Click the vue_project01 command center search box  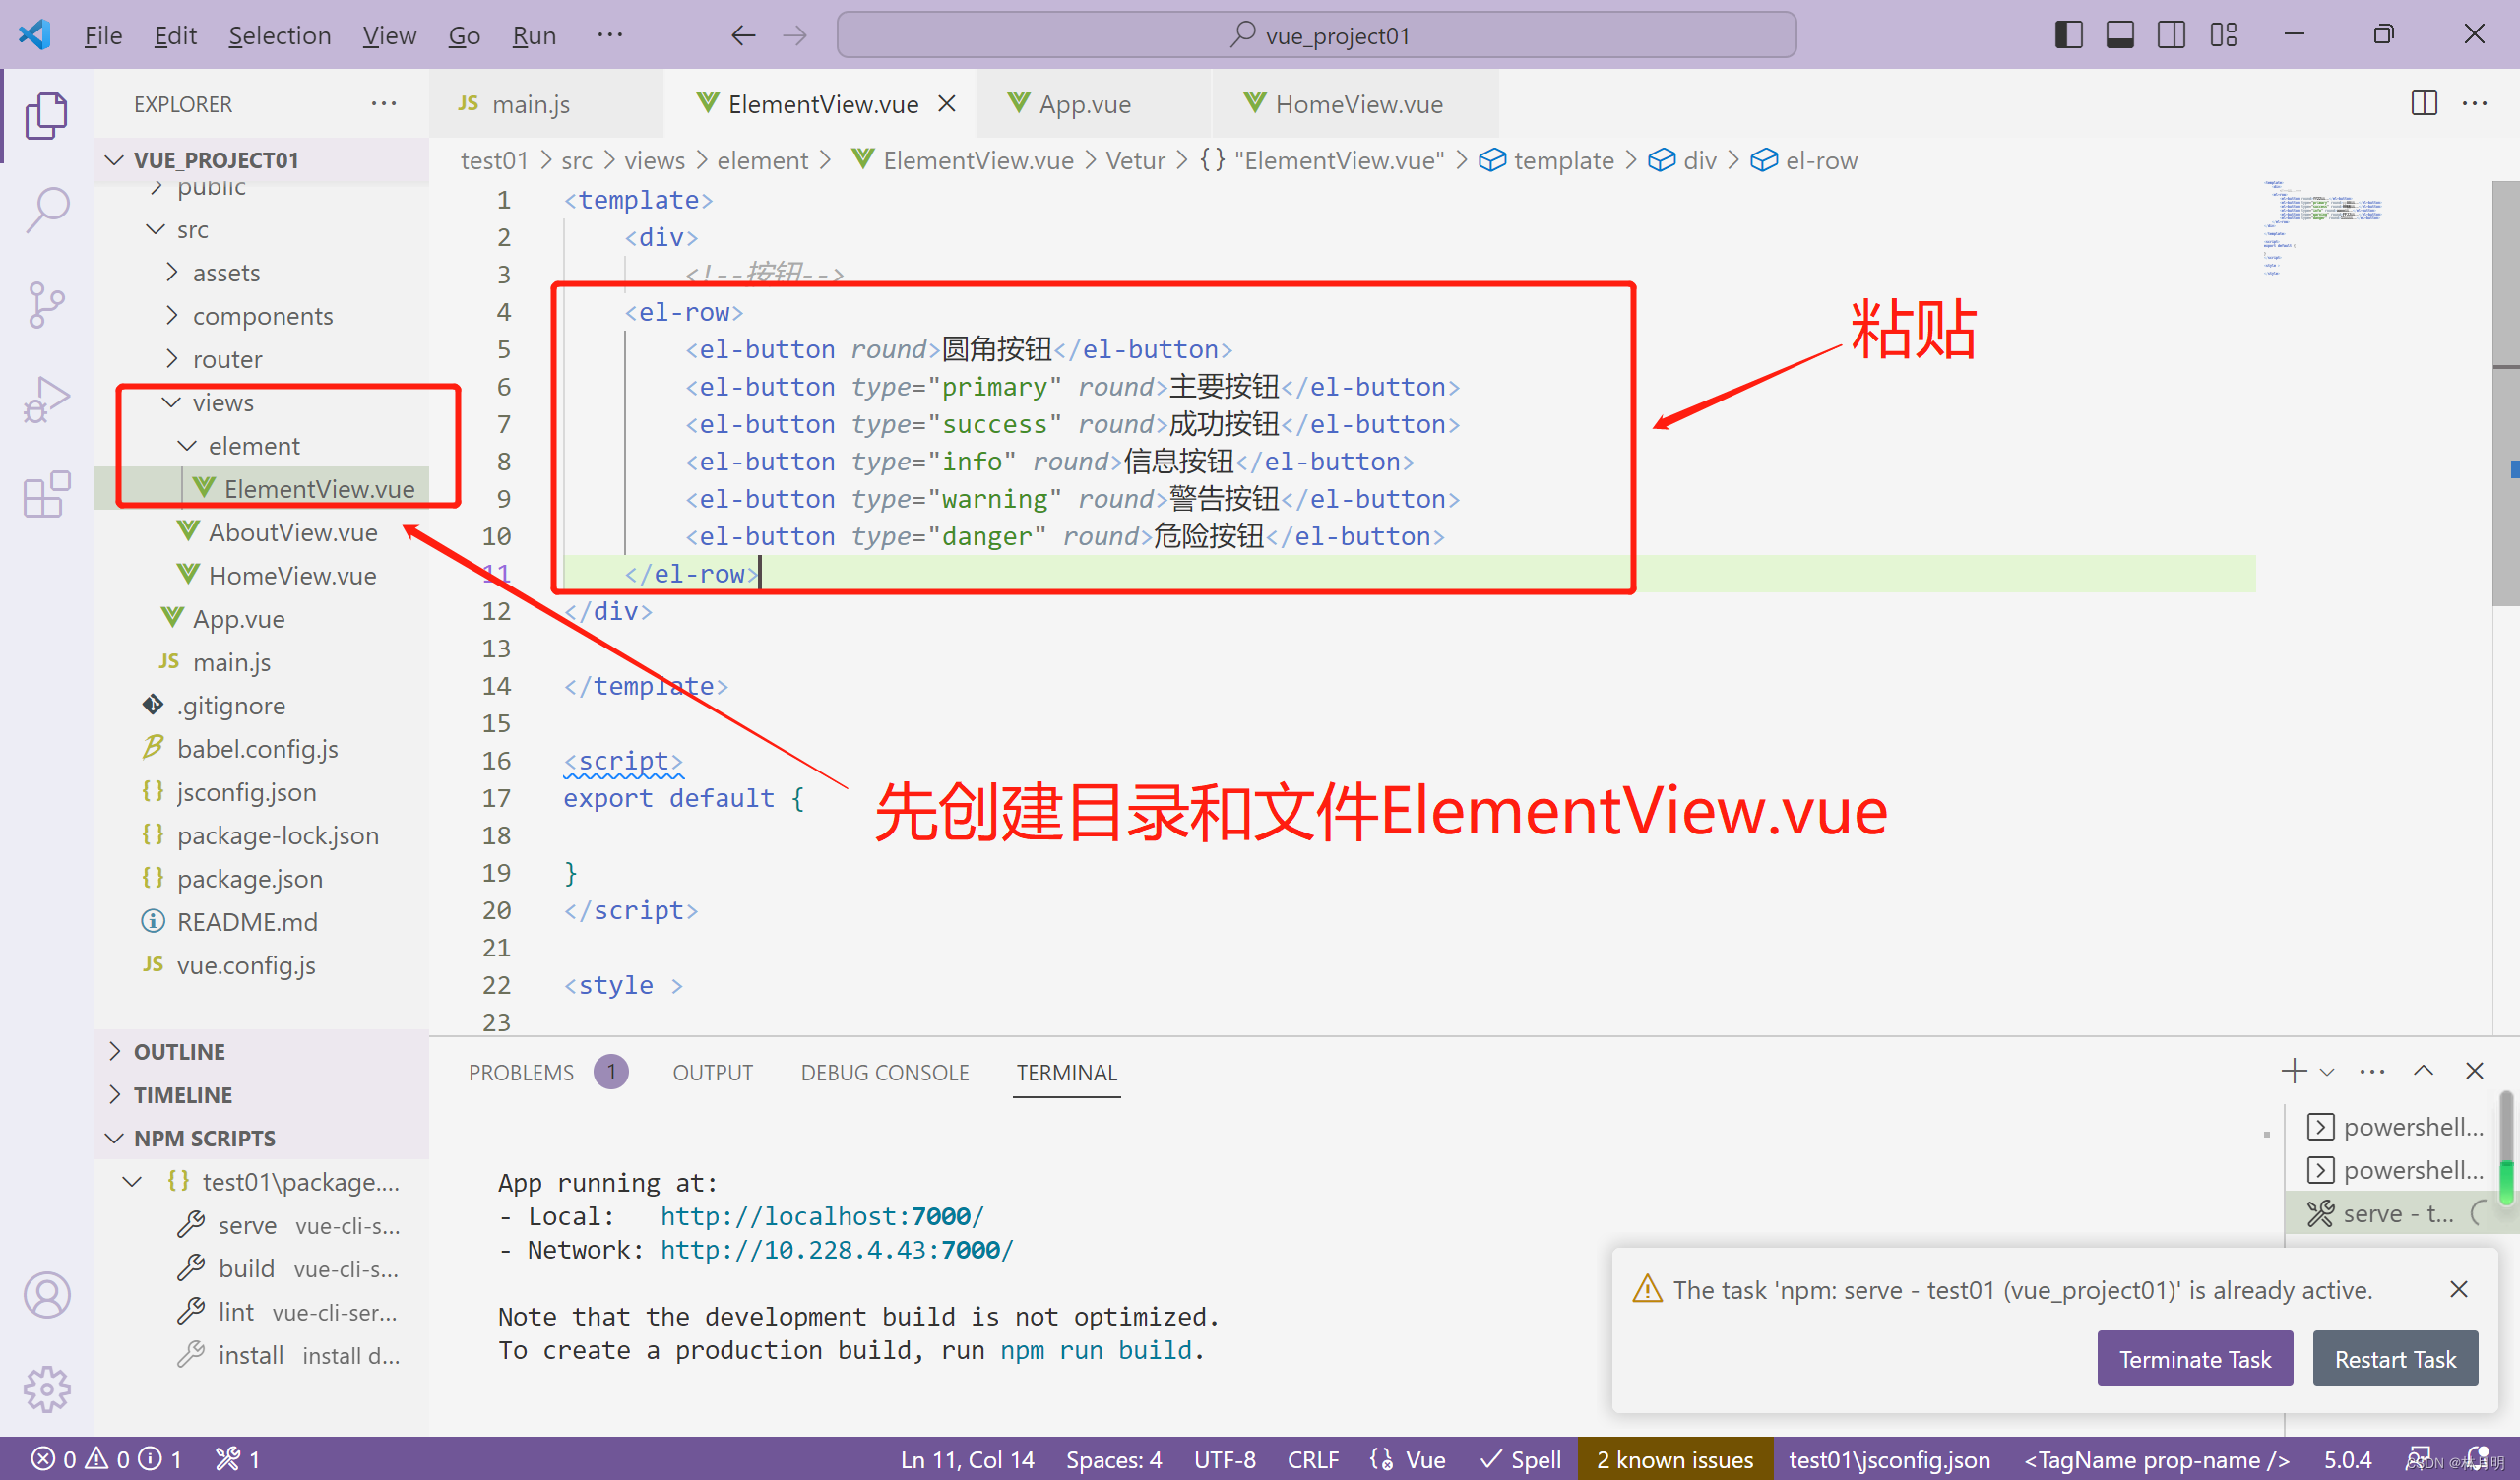point(1316,35)
